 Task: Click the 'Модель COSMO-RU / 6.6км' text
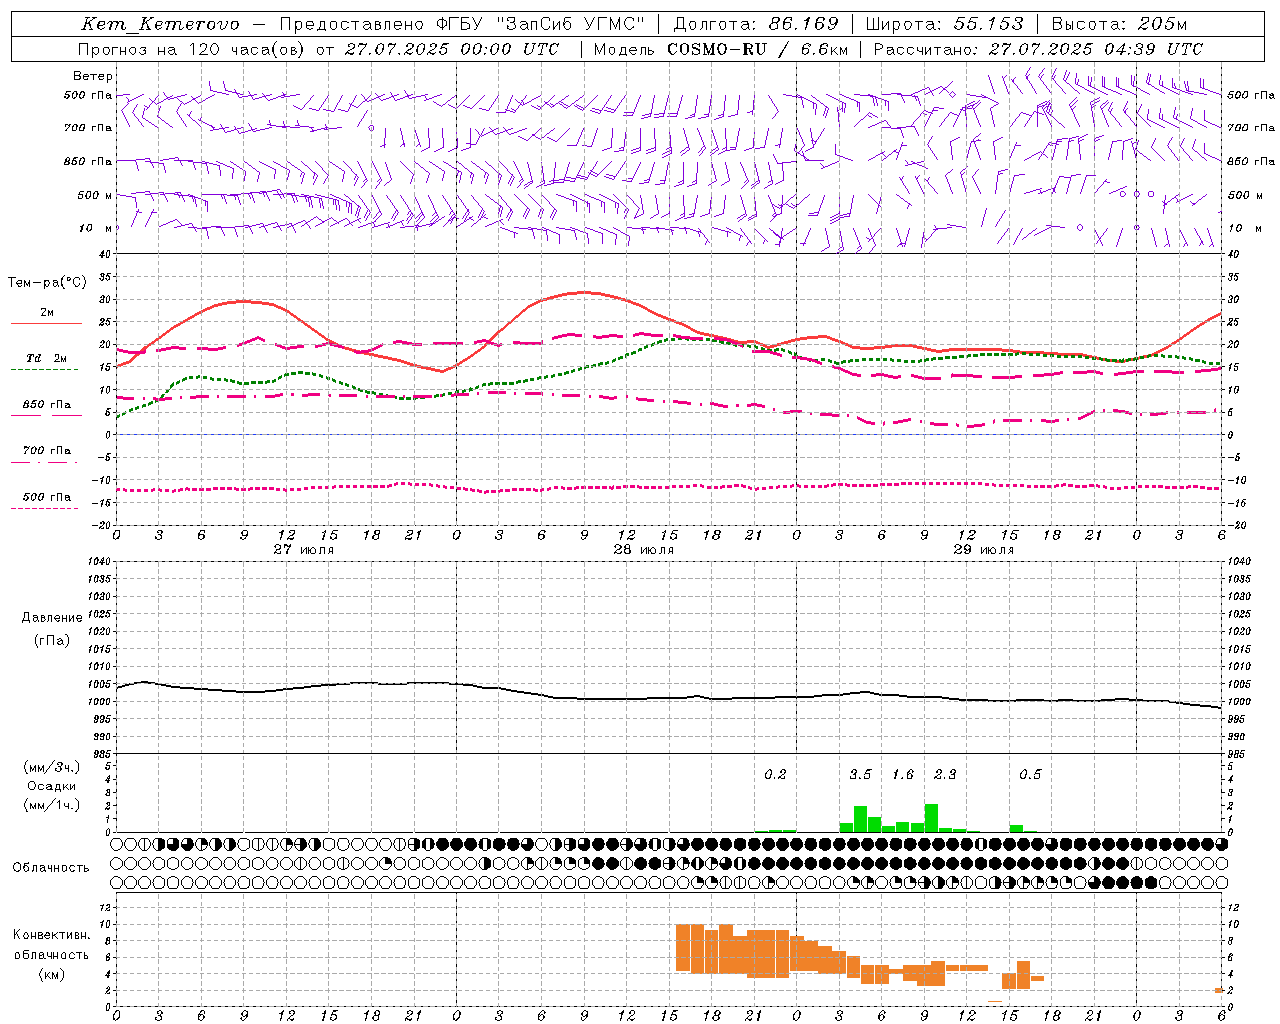click(x=721, y=49)
